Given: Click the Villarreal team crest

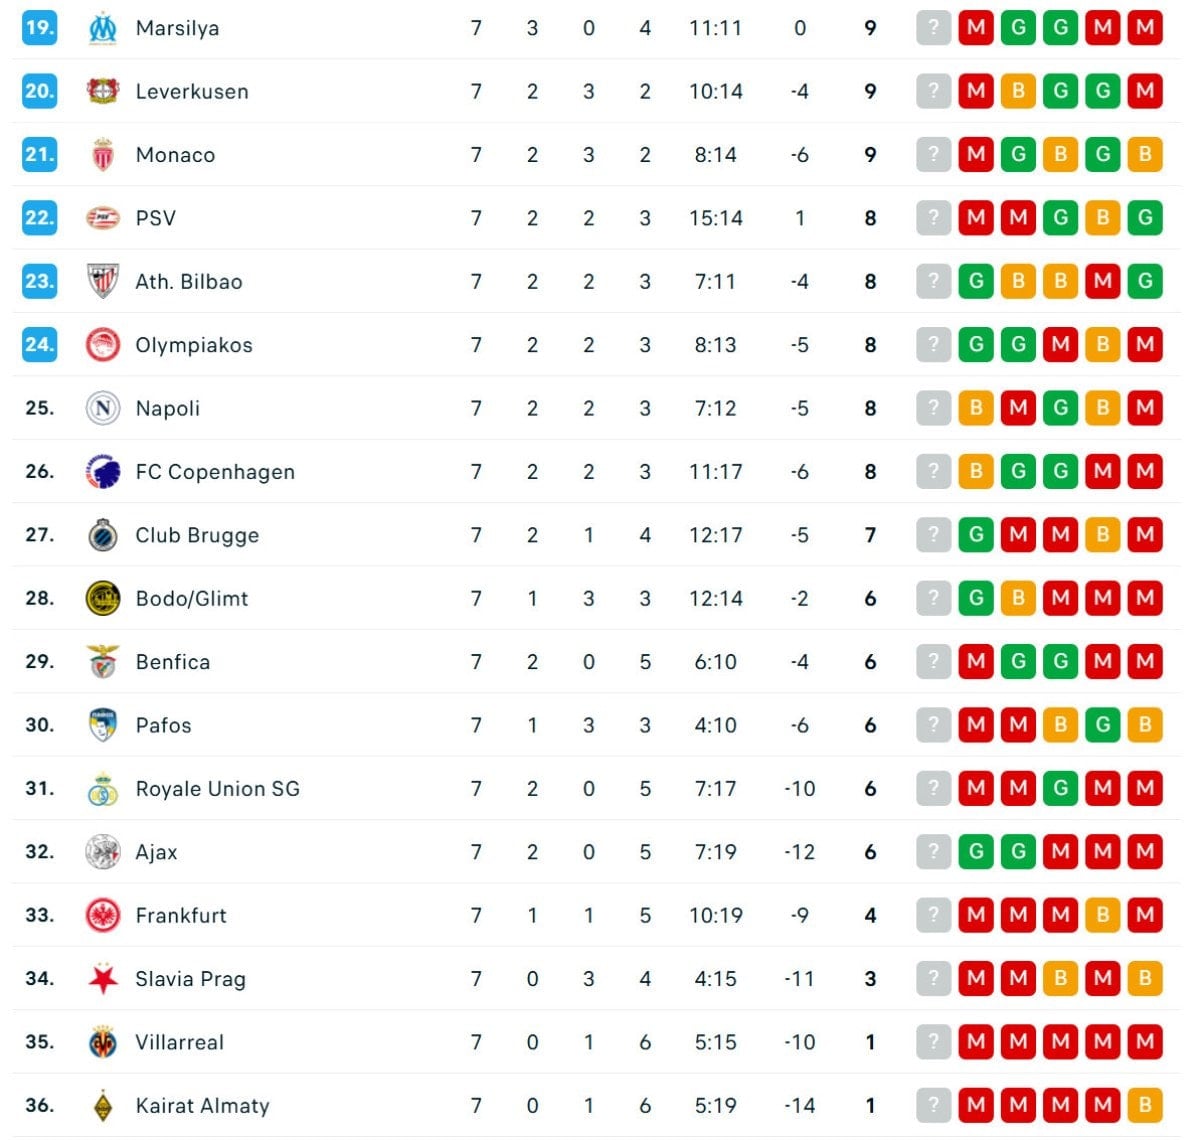Looking at the screenshot, I should coord(103,1042).
